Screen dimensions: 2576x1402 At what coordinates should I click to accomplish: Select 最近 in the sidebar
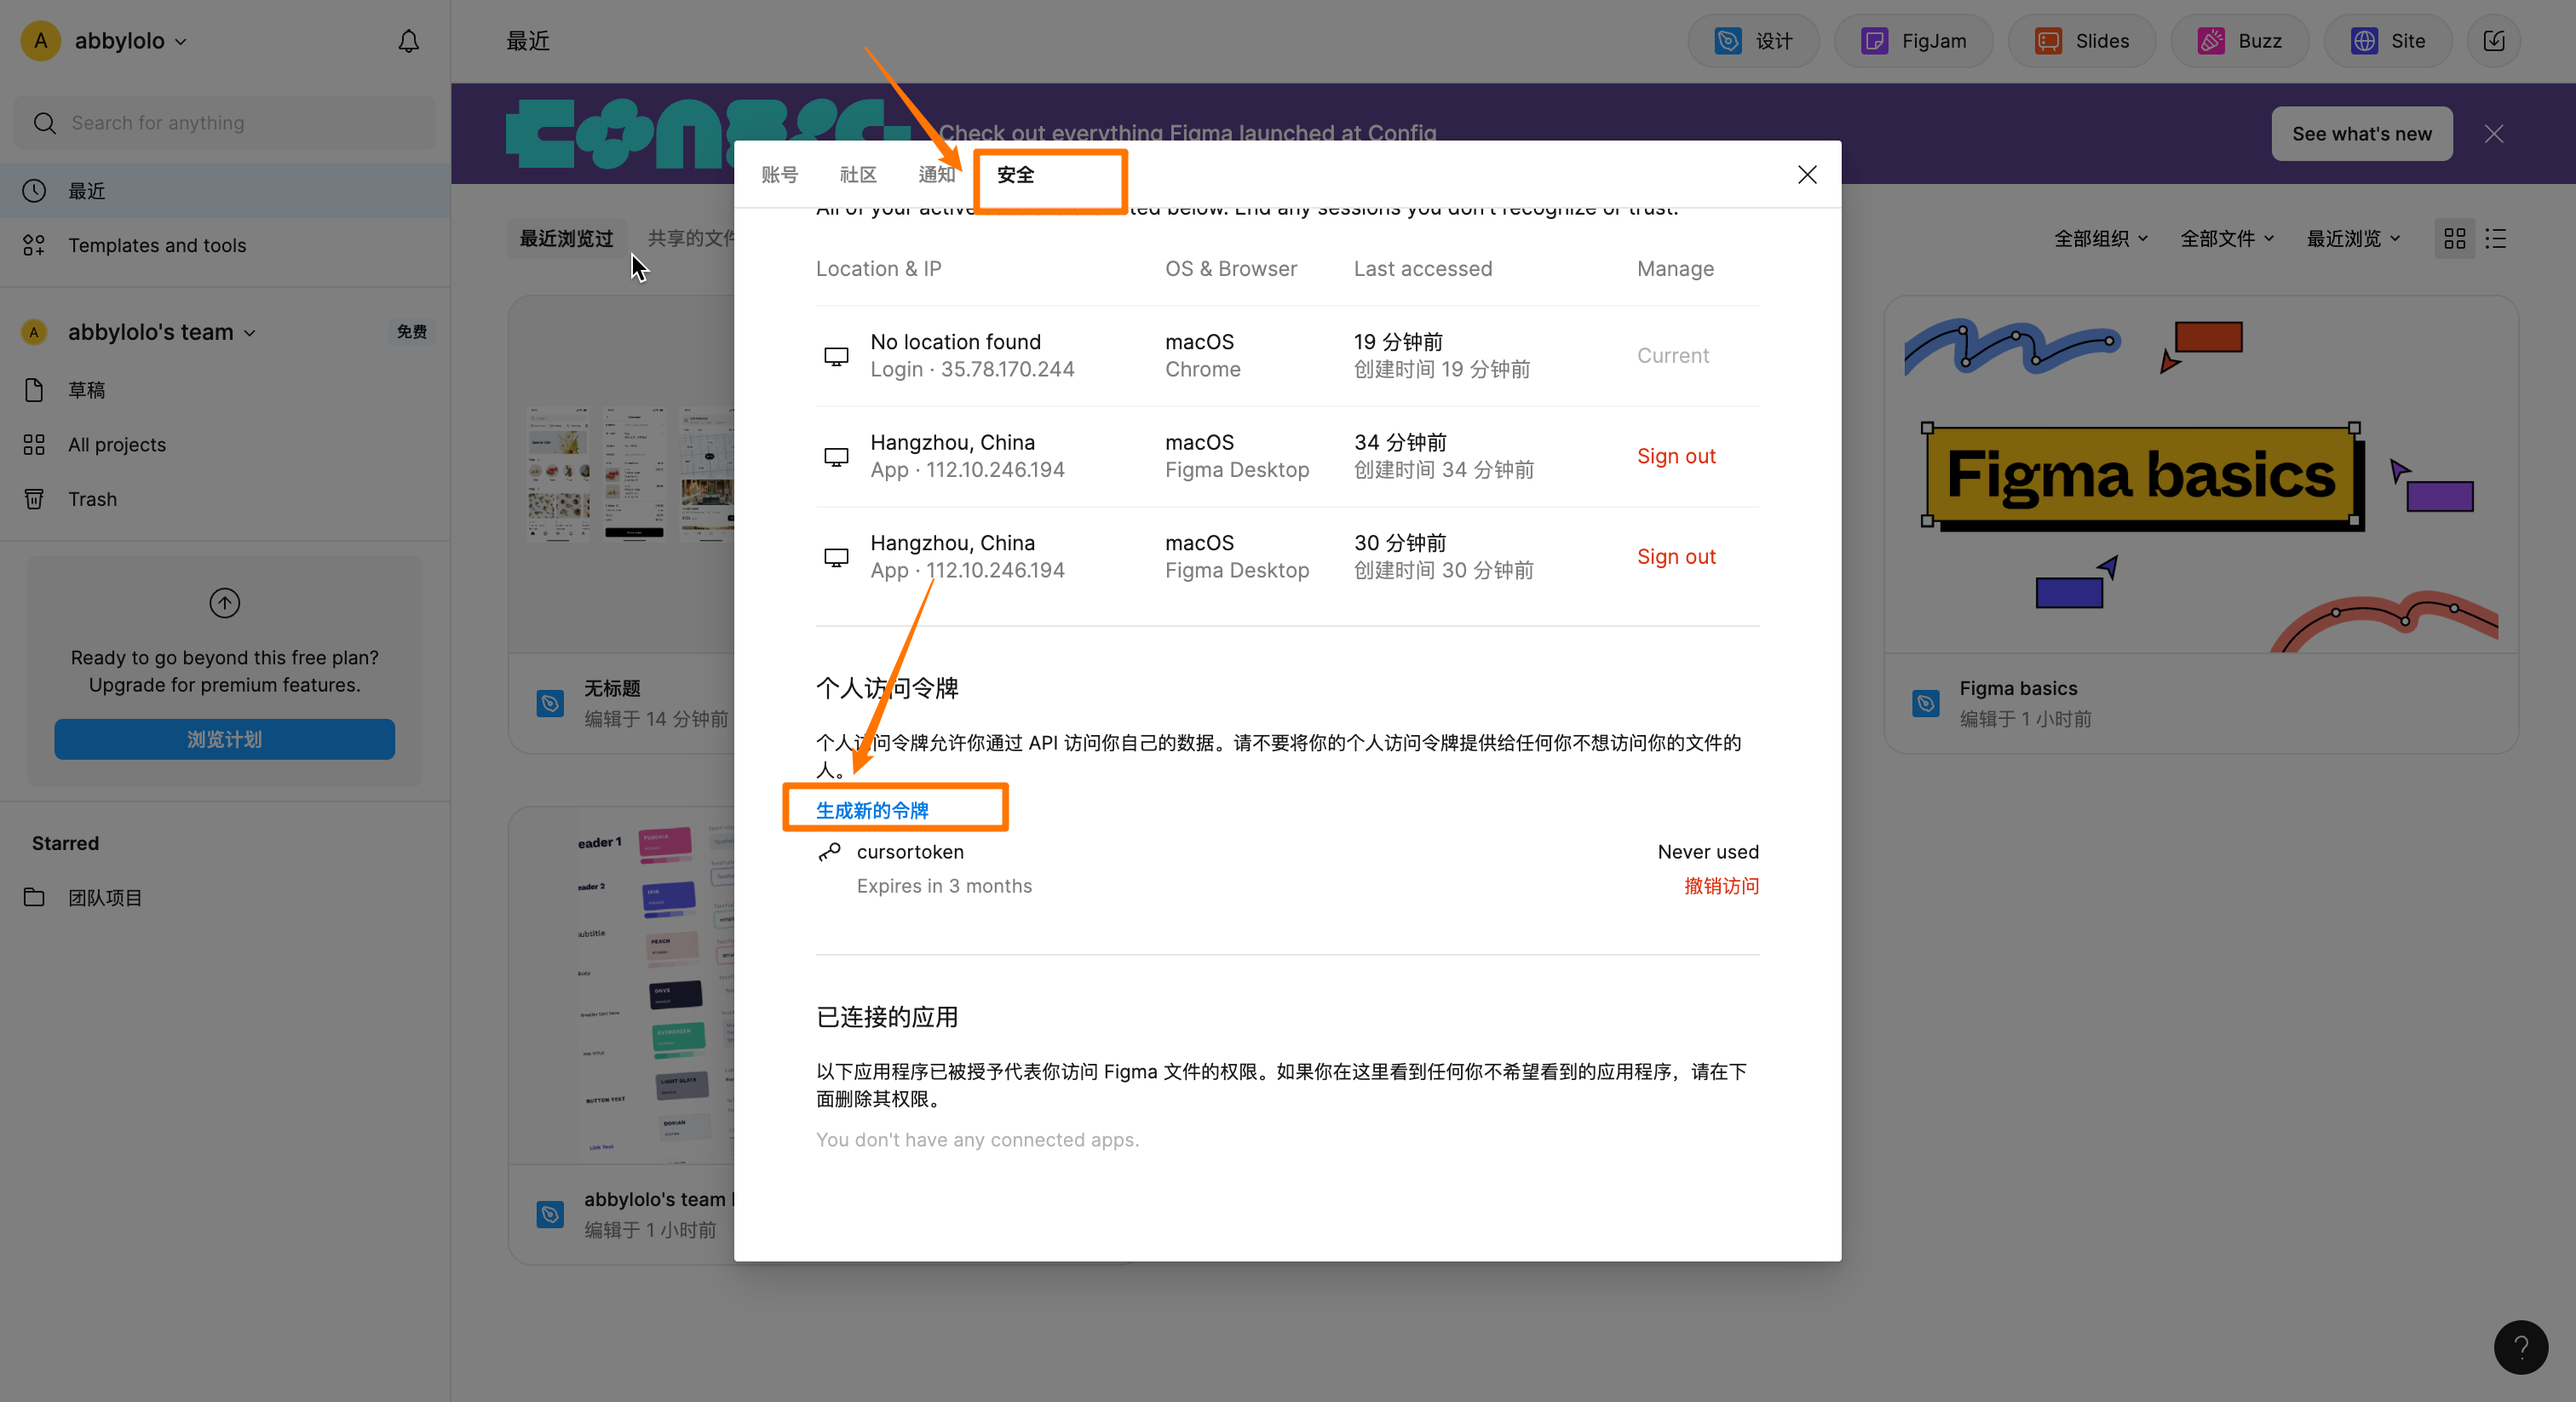click(225, 191)
